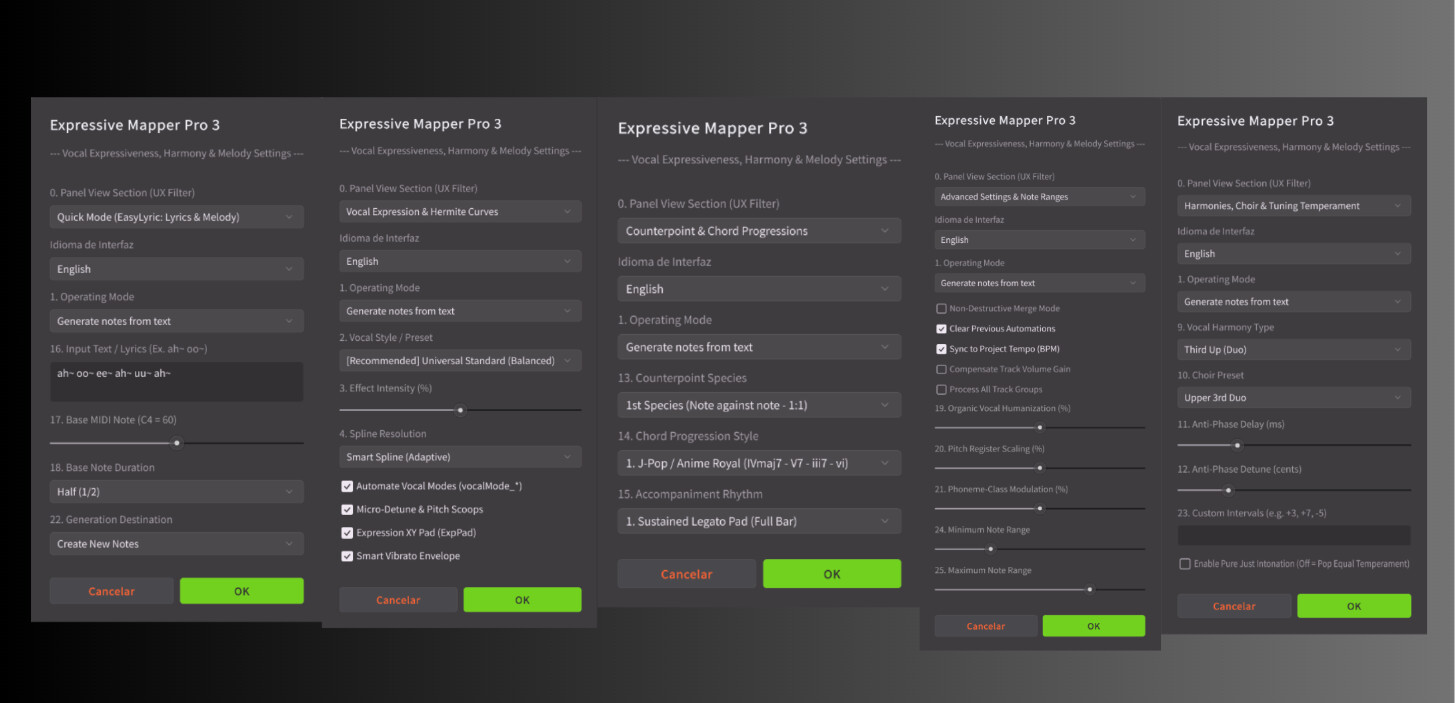
Task: Enable Non-Destructive Merge Mode checkbox
Action: point(941,309)
